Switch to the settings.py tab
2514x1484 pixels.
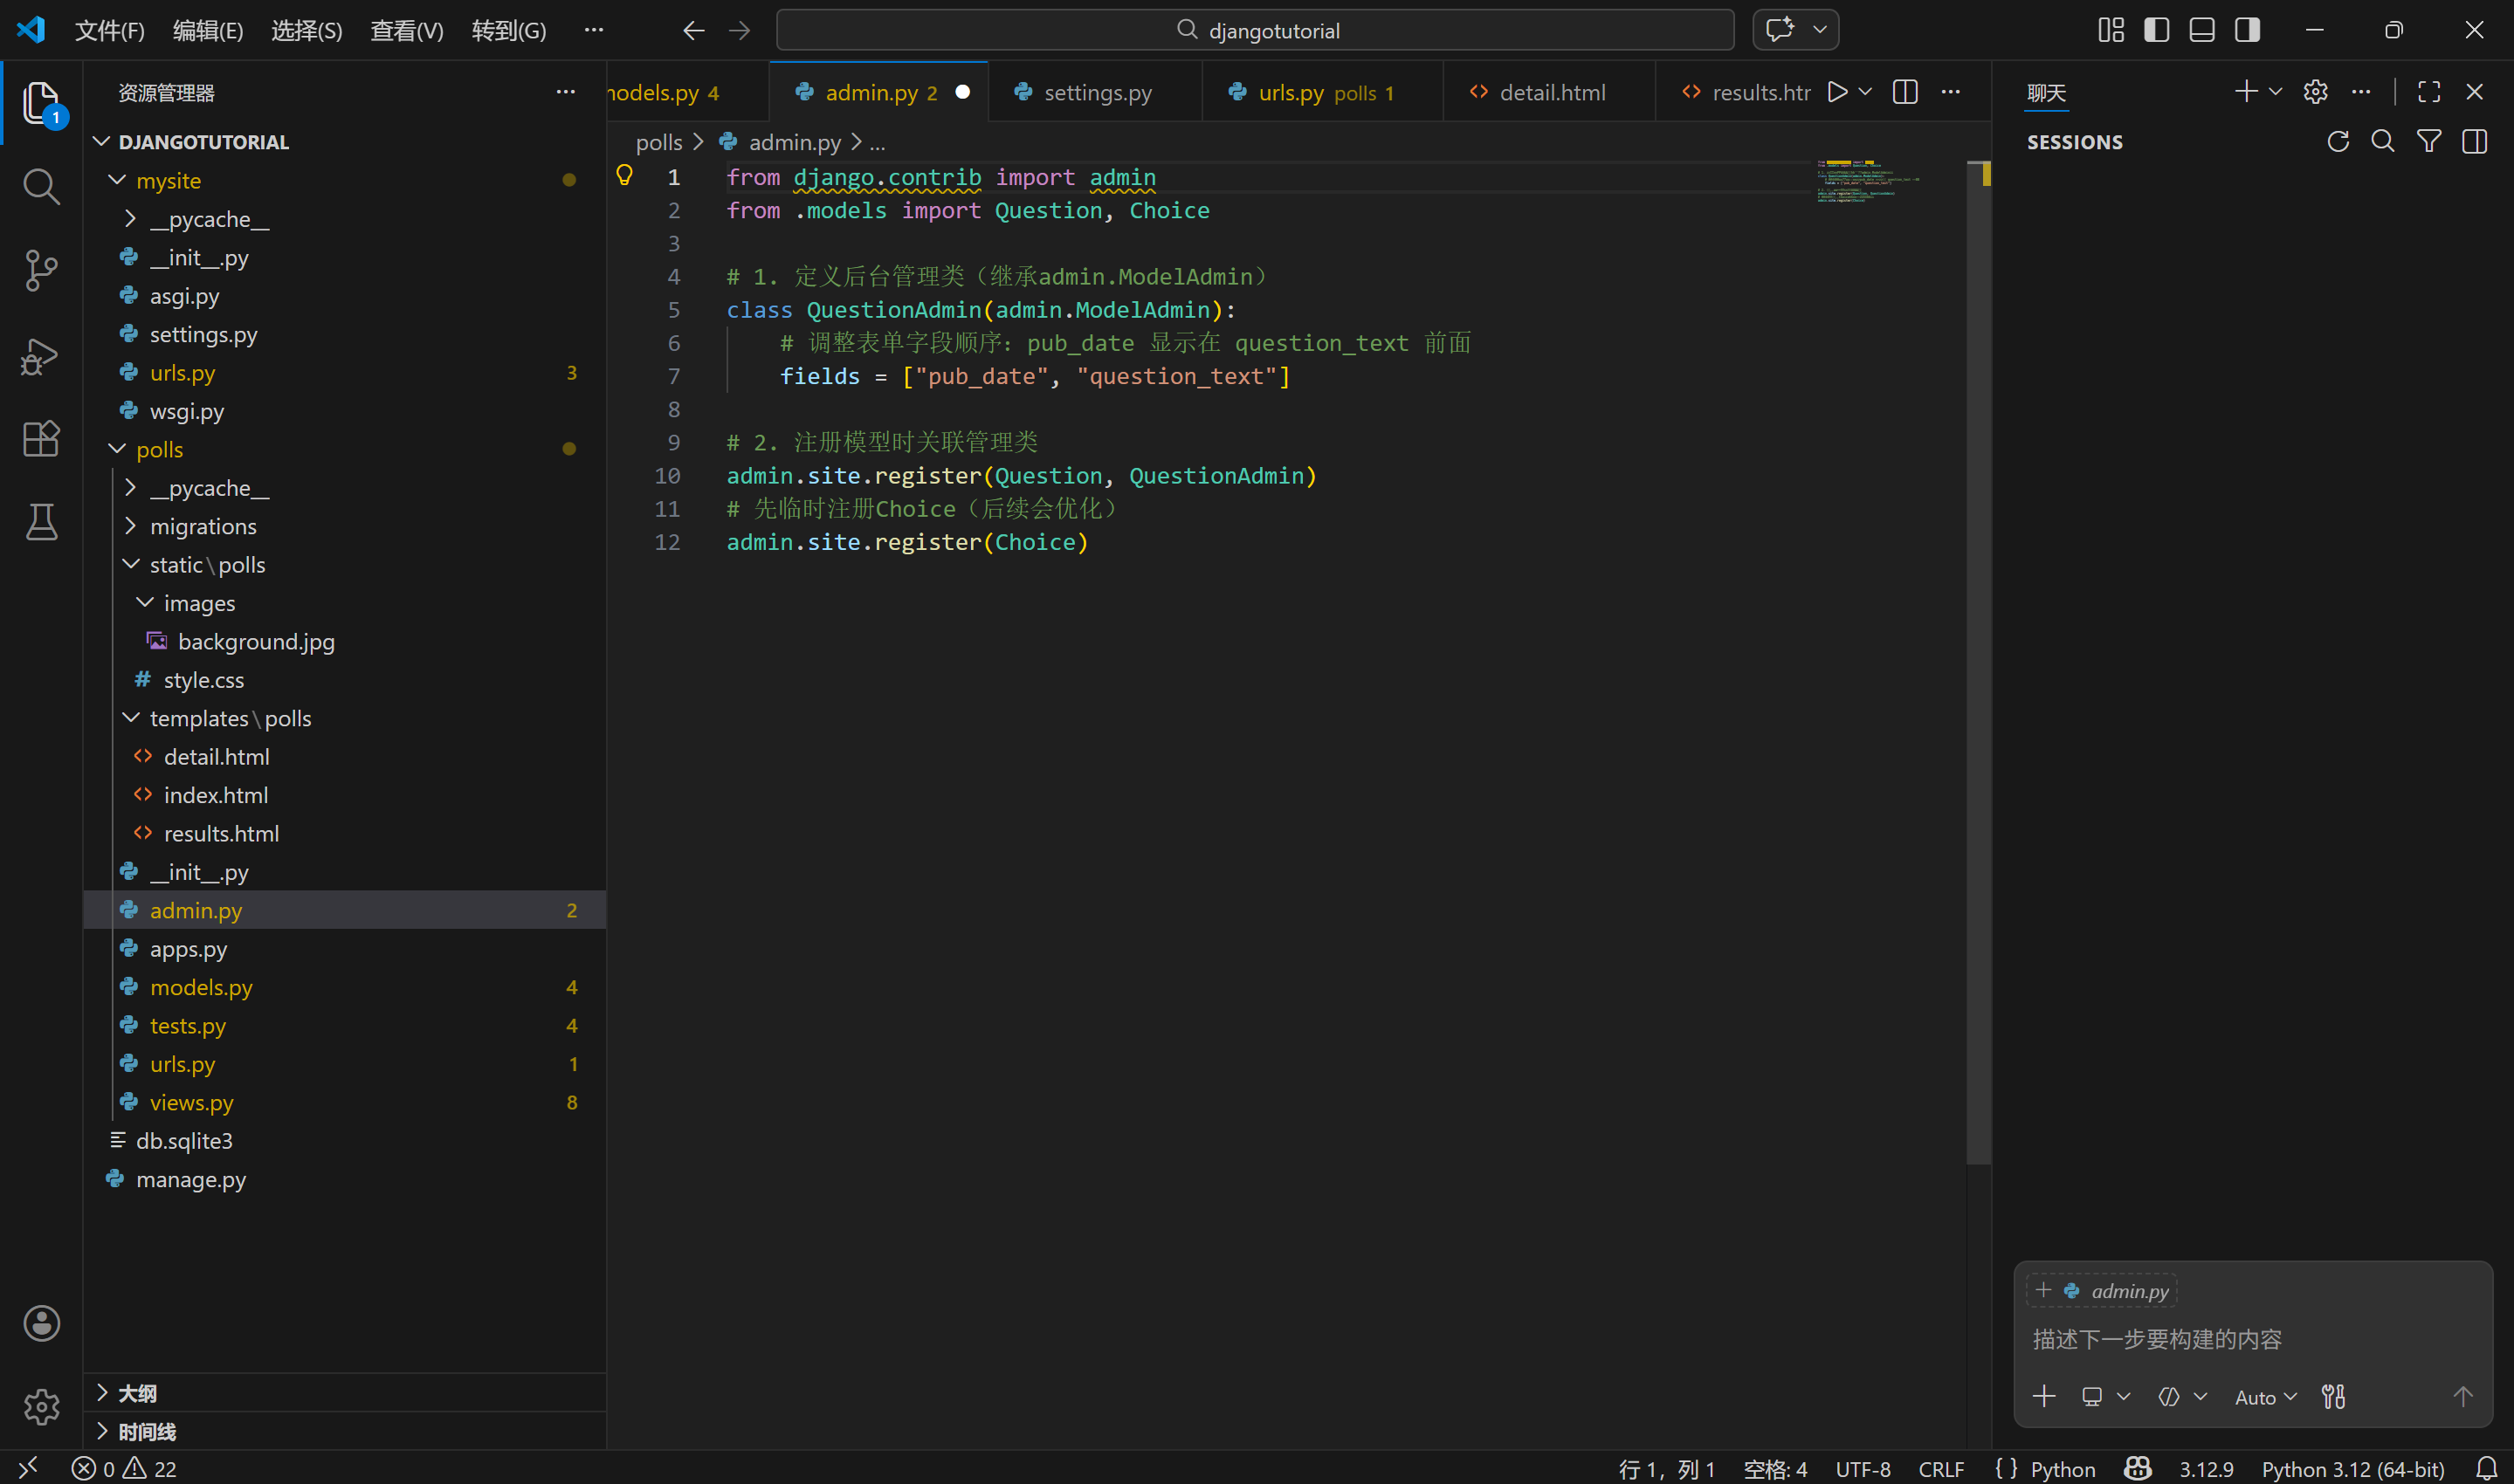(x=1096, y=92)
